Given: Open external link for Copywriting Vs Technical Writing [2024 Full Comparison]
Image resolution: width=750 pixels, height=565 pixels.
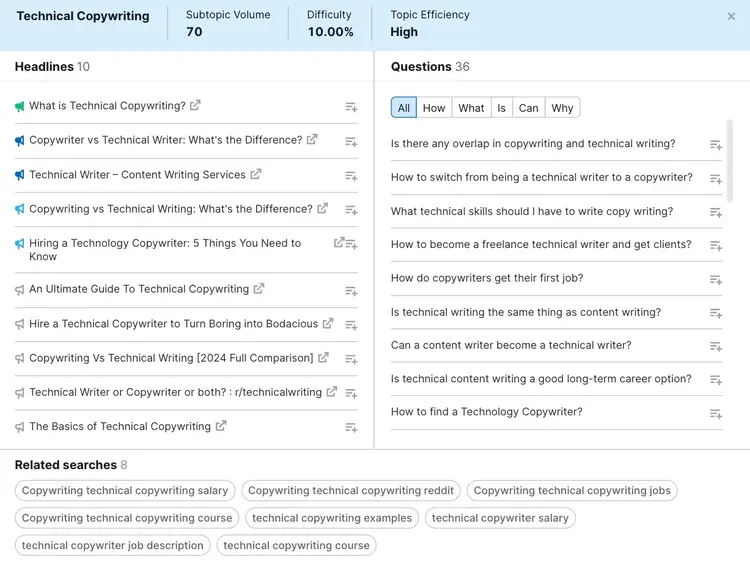Looking at the screenshot, I should click(323, 358).
